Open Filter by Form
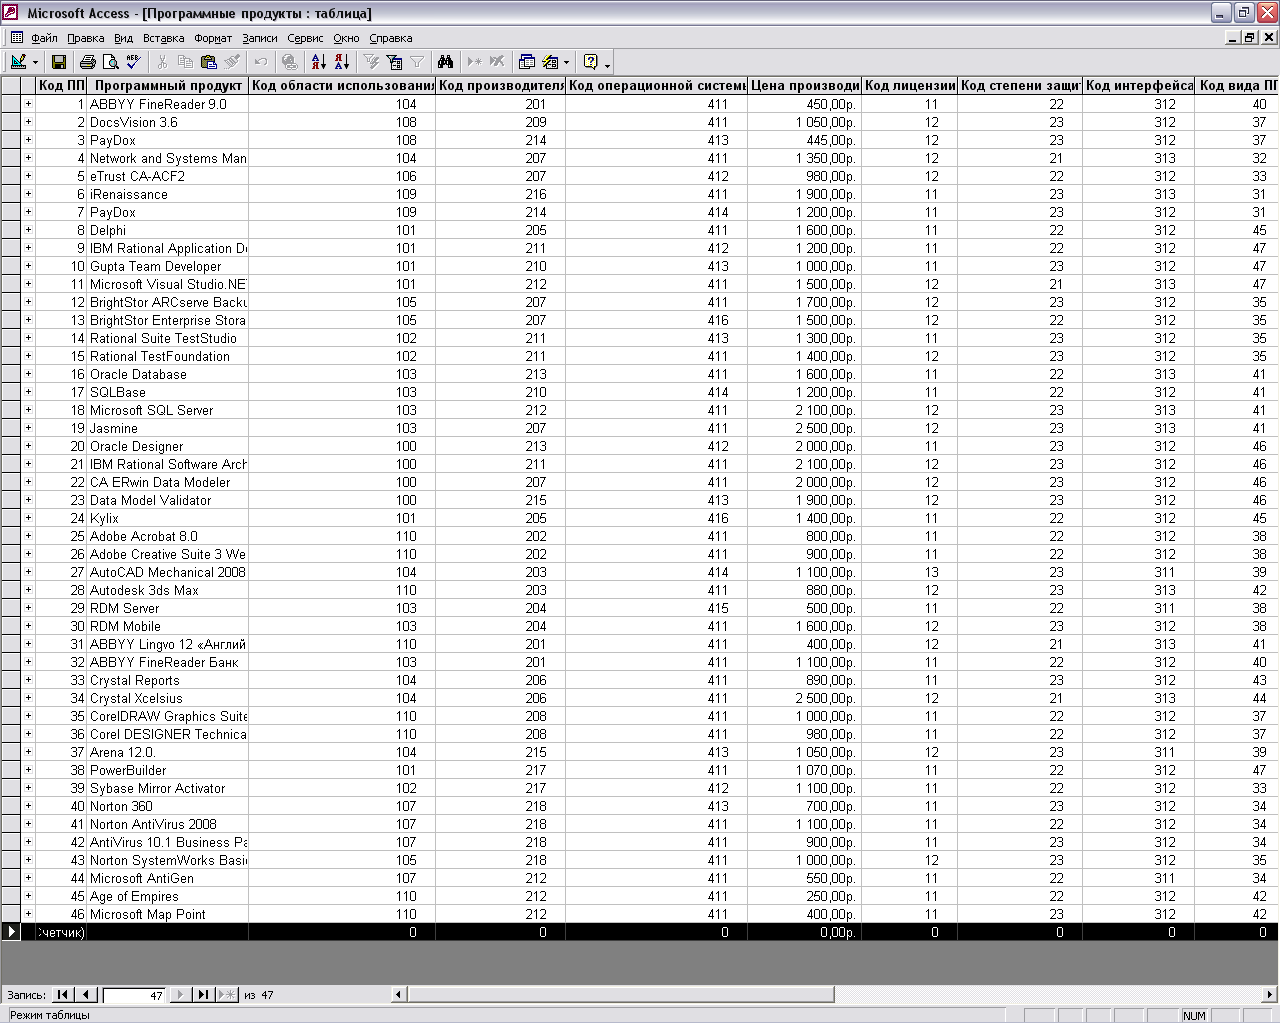This screenshot has width=1280, height=1024. 394,62
